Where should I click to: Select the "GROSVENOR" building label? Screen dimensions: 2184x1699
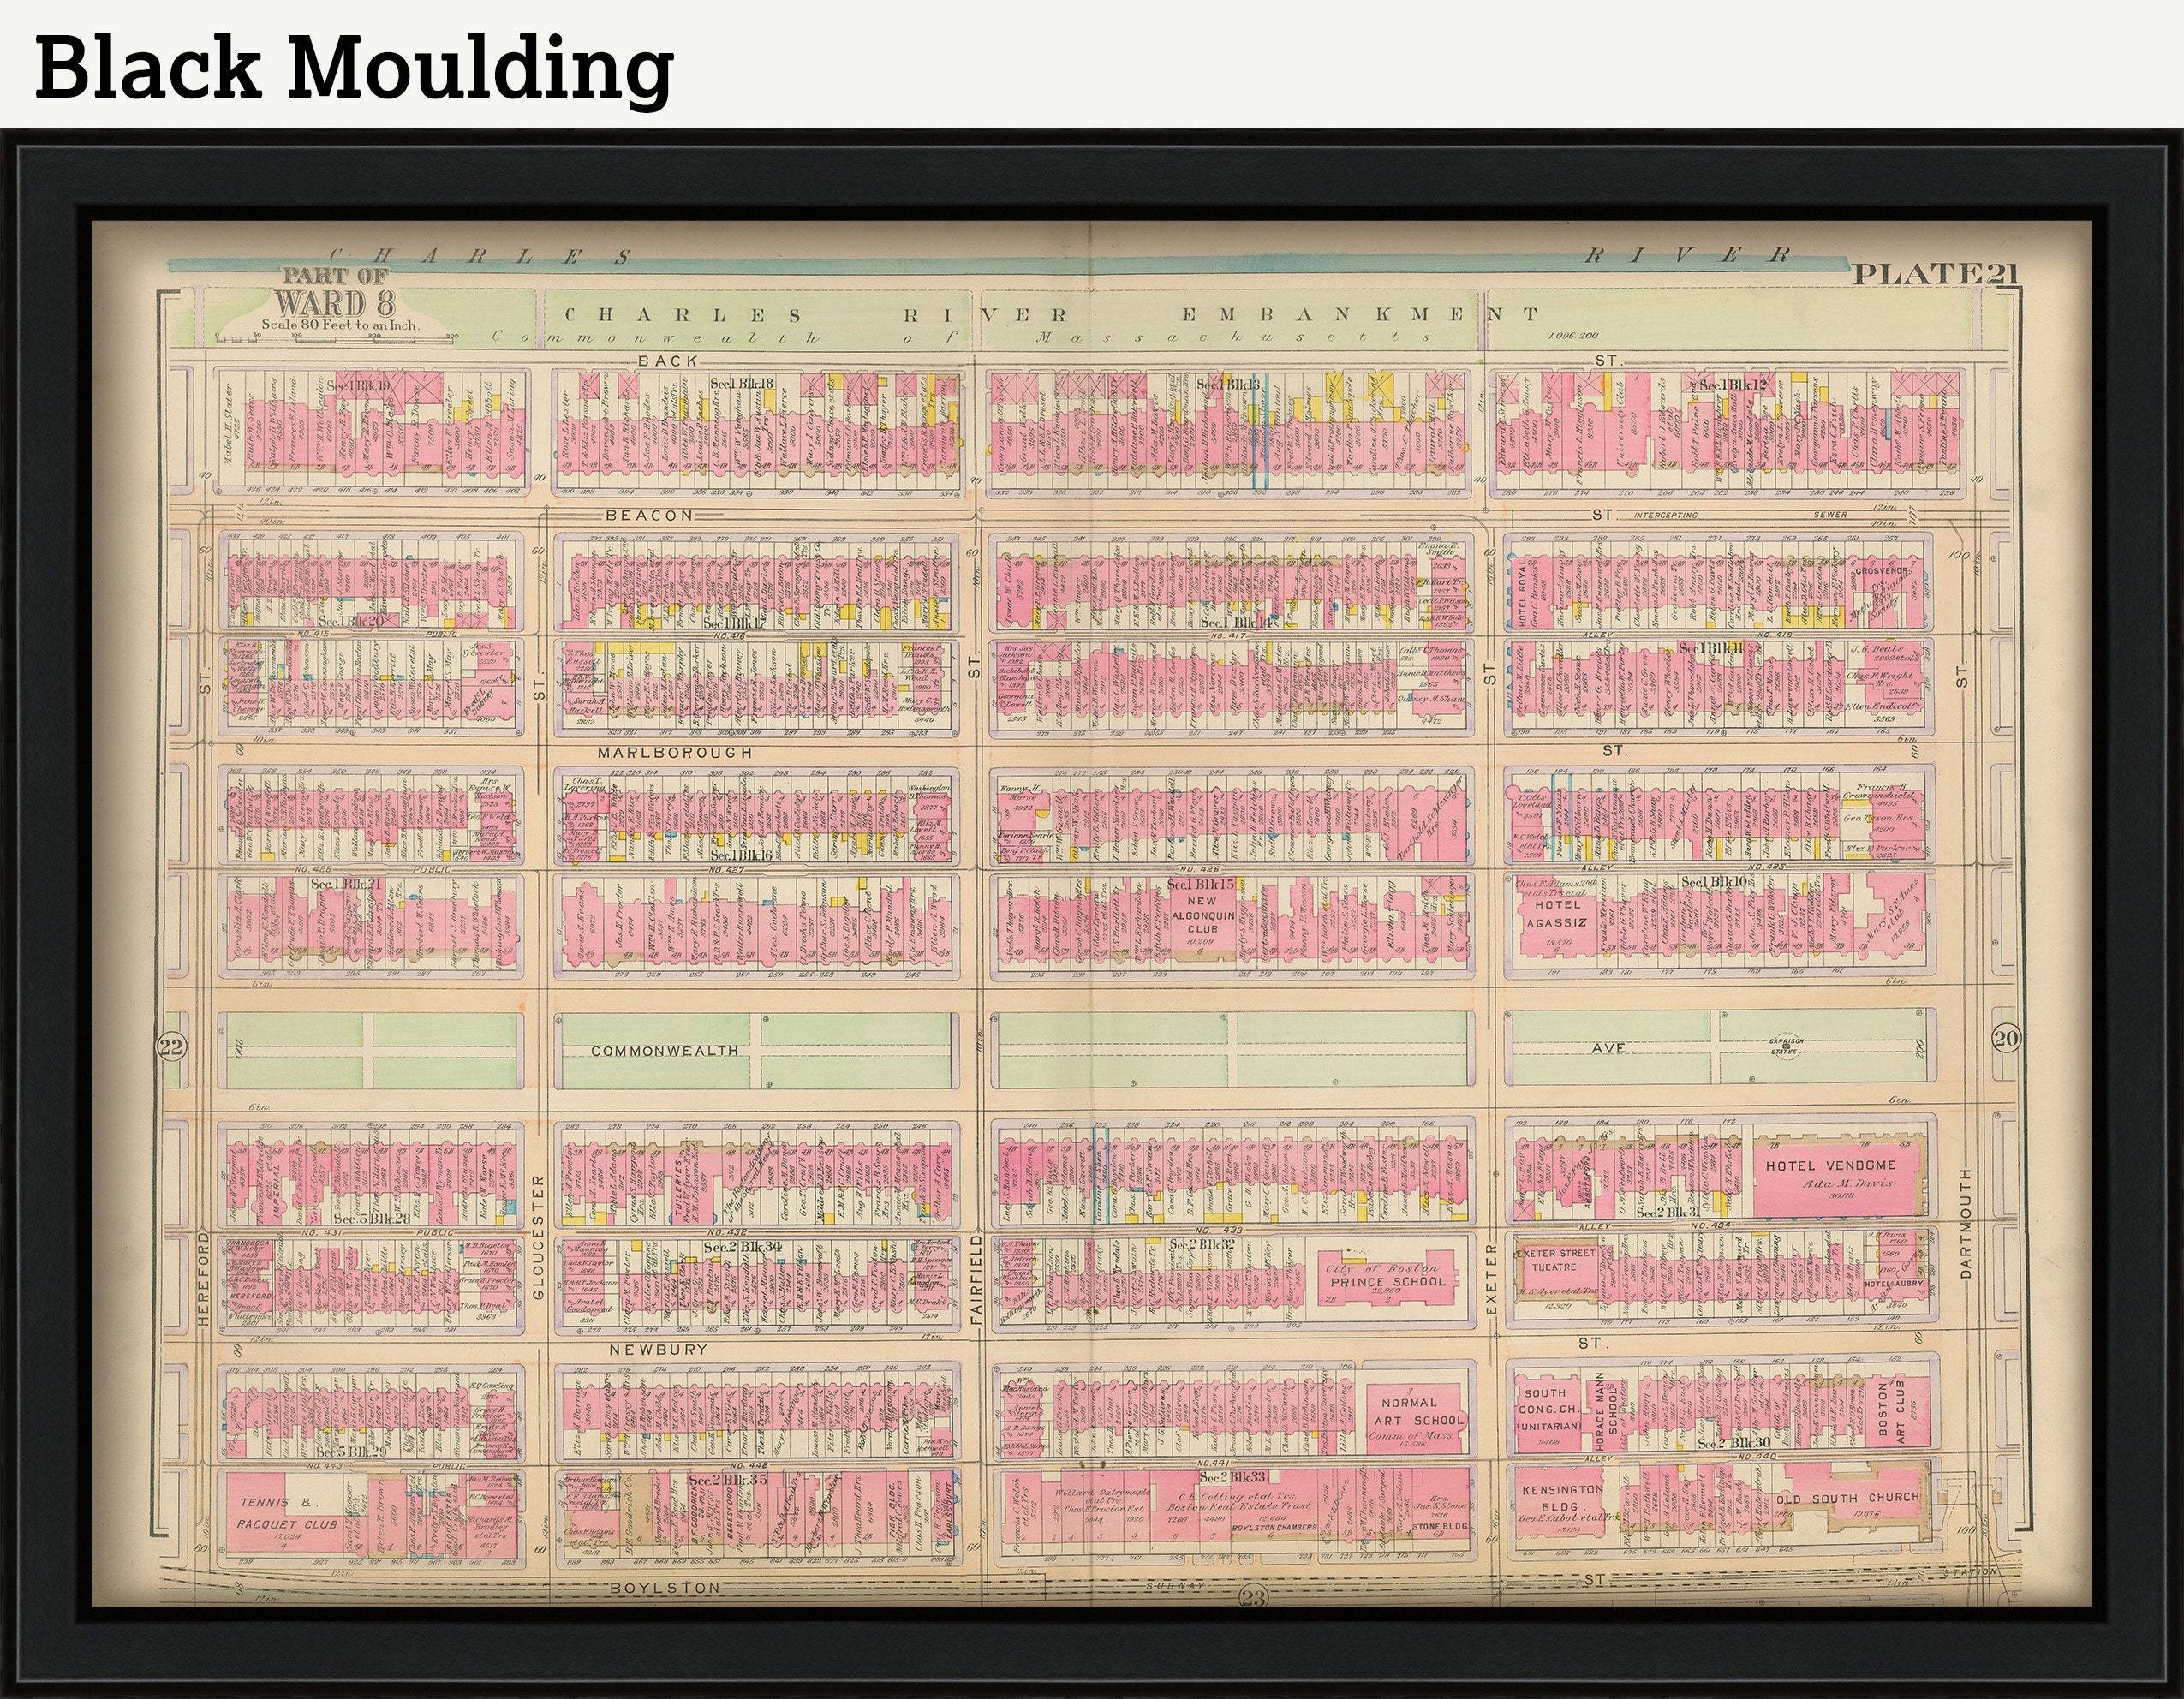(1882, 571)
